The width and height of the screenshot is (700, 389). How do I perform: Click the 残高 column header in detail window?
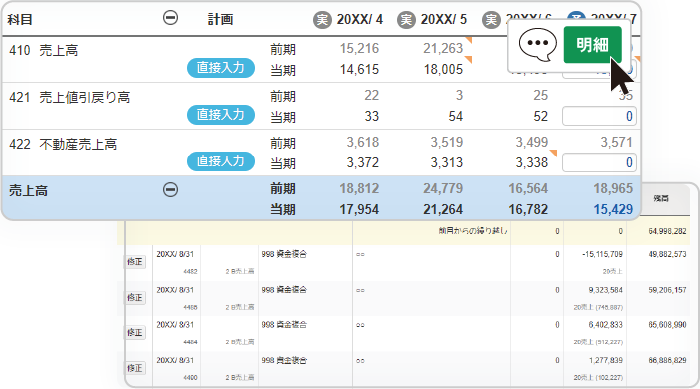click(661, 198)
